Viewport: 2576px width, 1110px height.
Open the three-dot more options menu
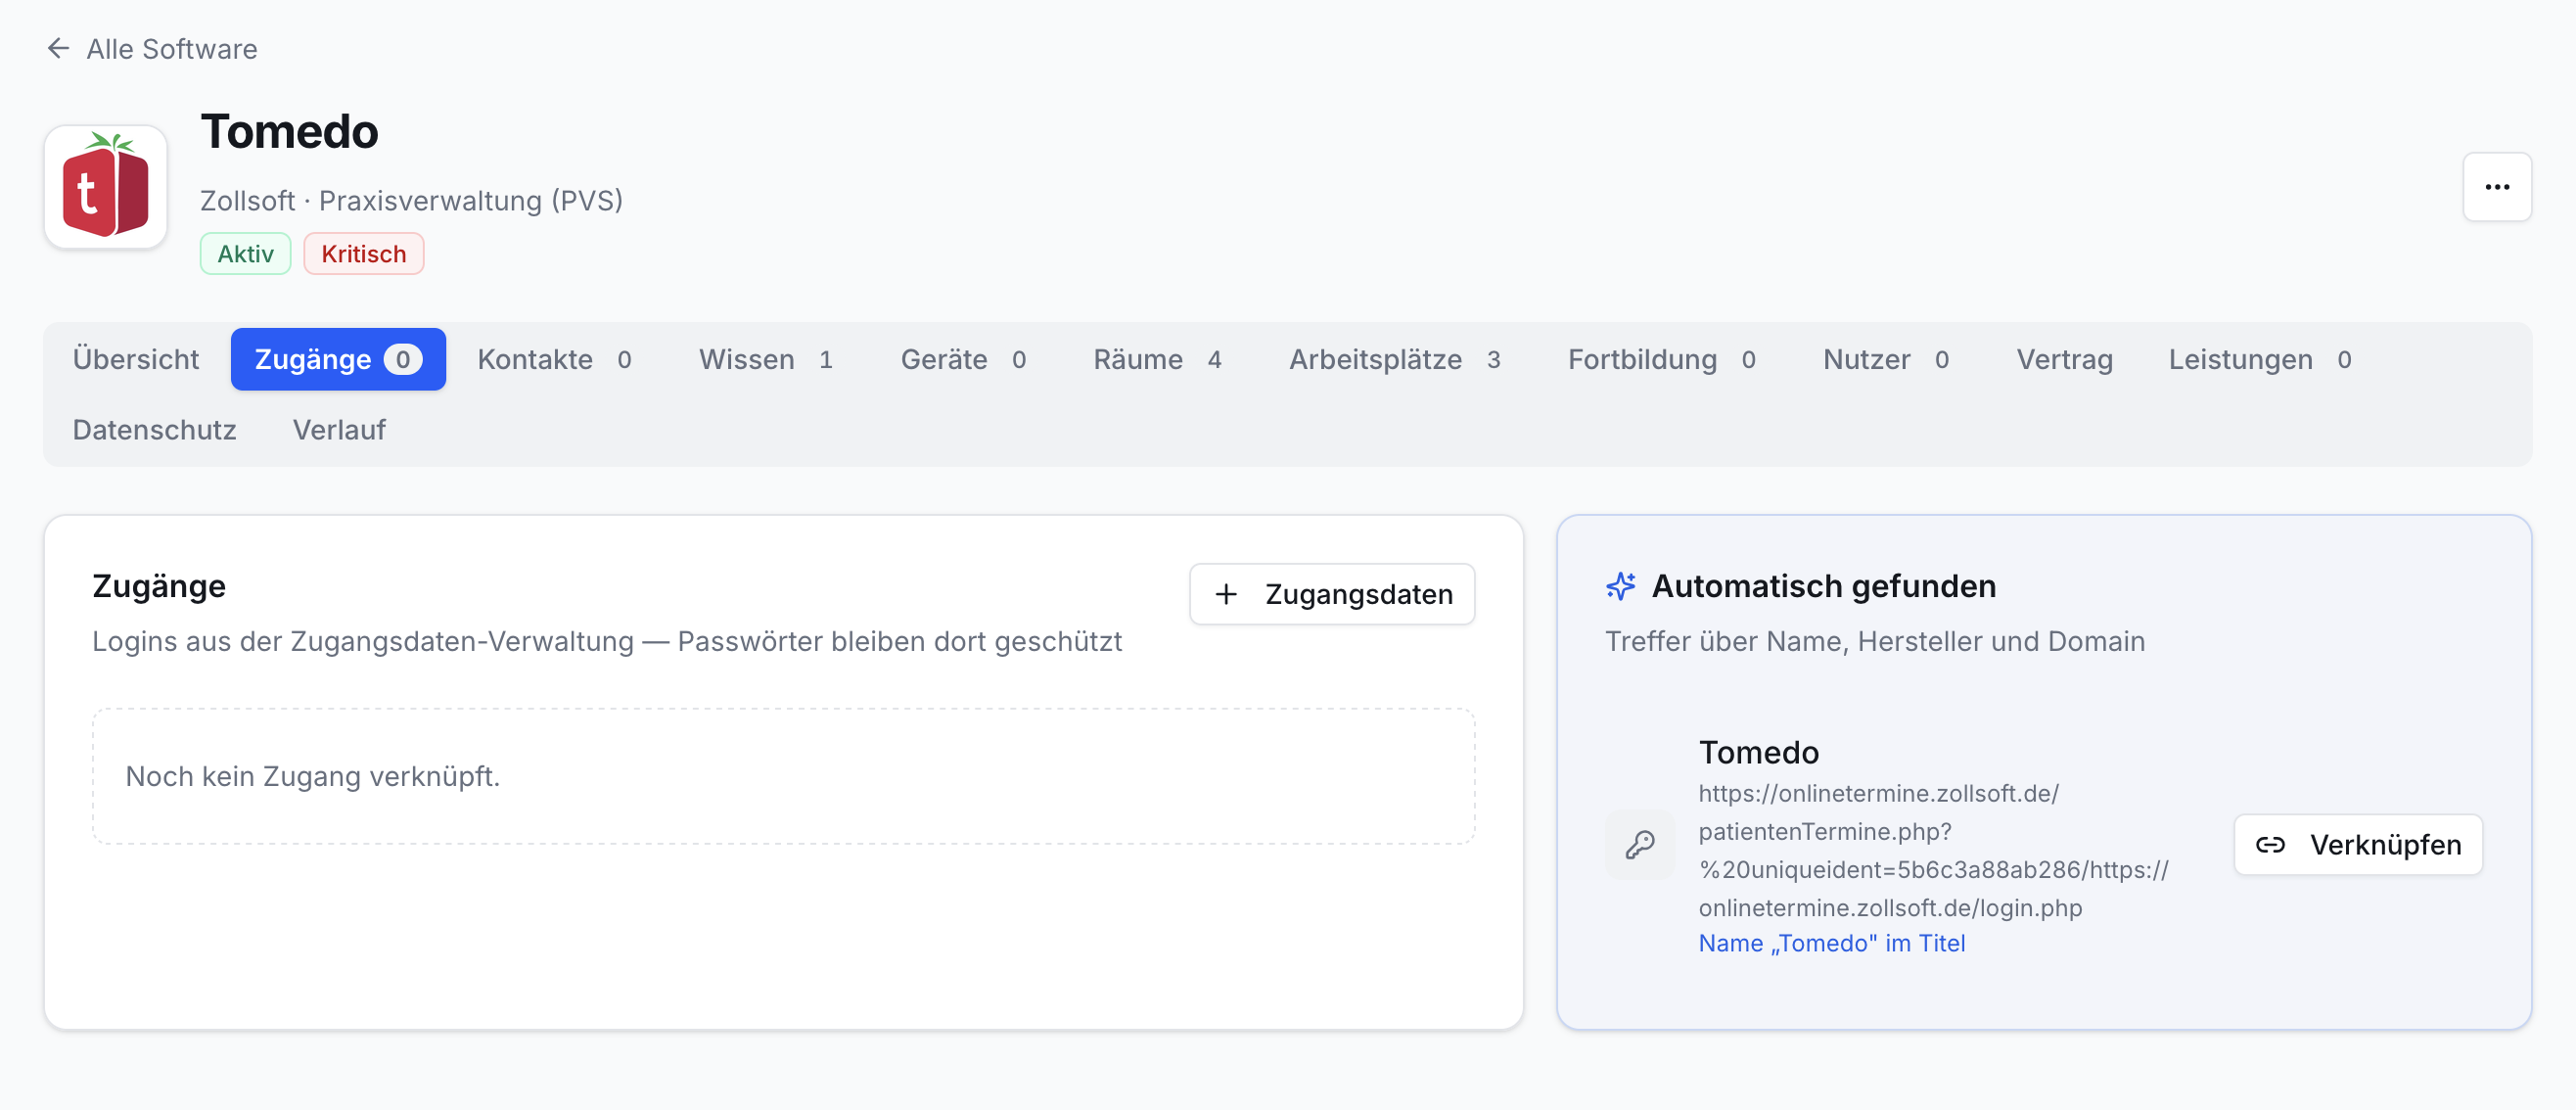(x=2497, y=187)
